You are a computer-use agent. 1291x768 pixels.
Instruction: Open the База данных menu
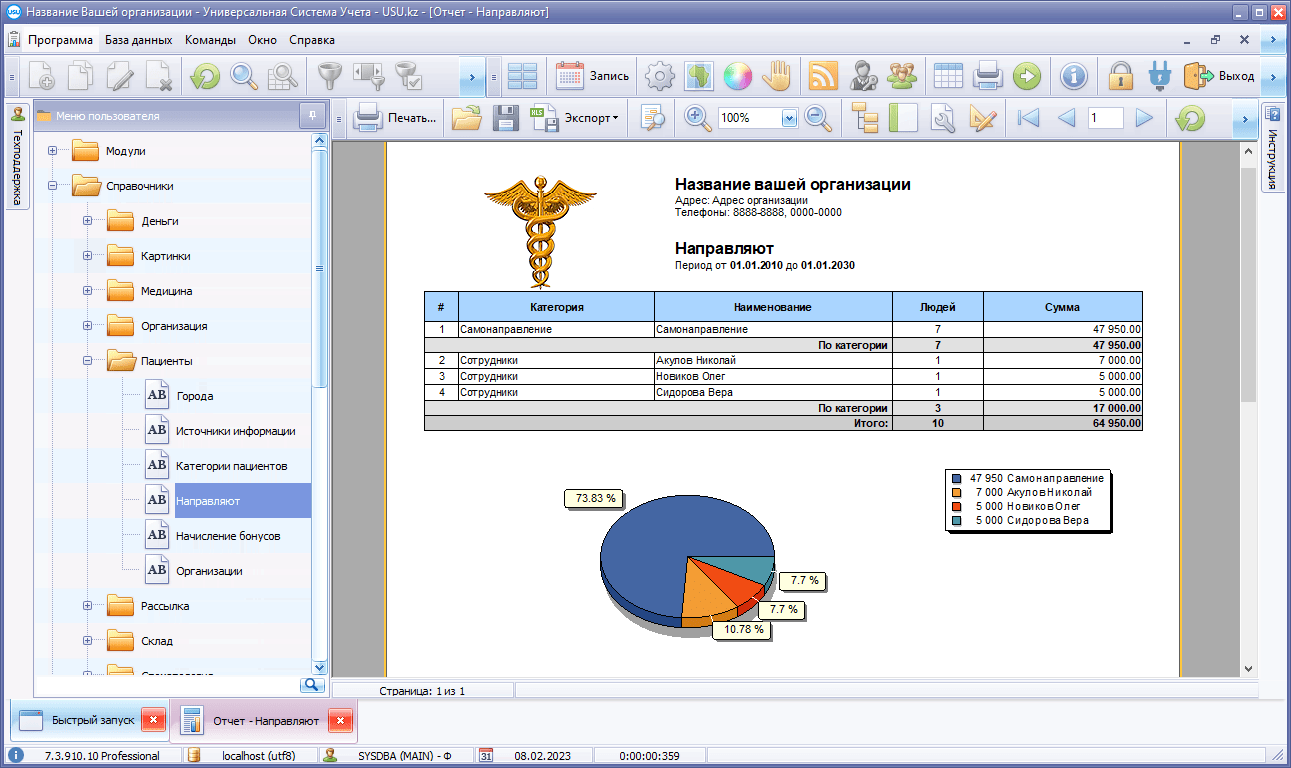(x=139, y=40)
